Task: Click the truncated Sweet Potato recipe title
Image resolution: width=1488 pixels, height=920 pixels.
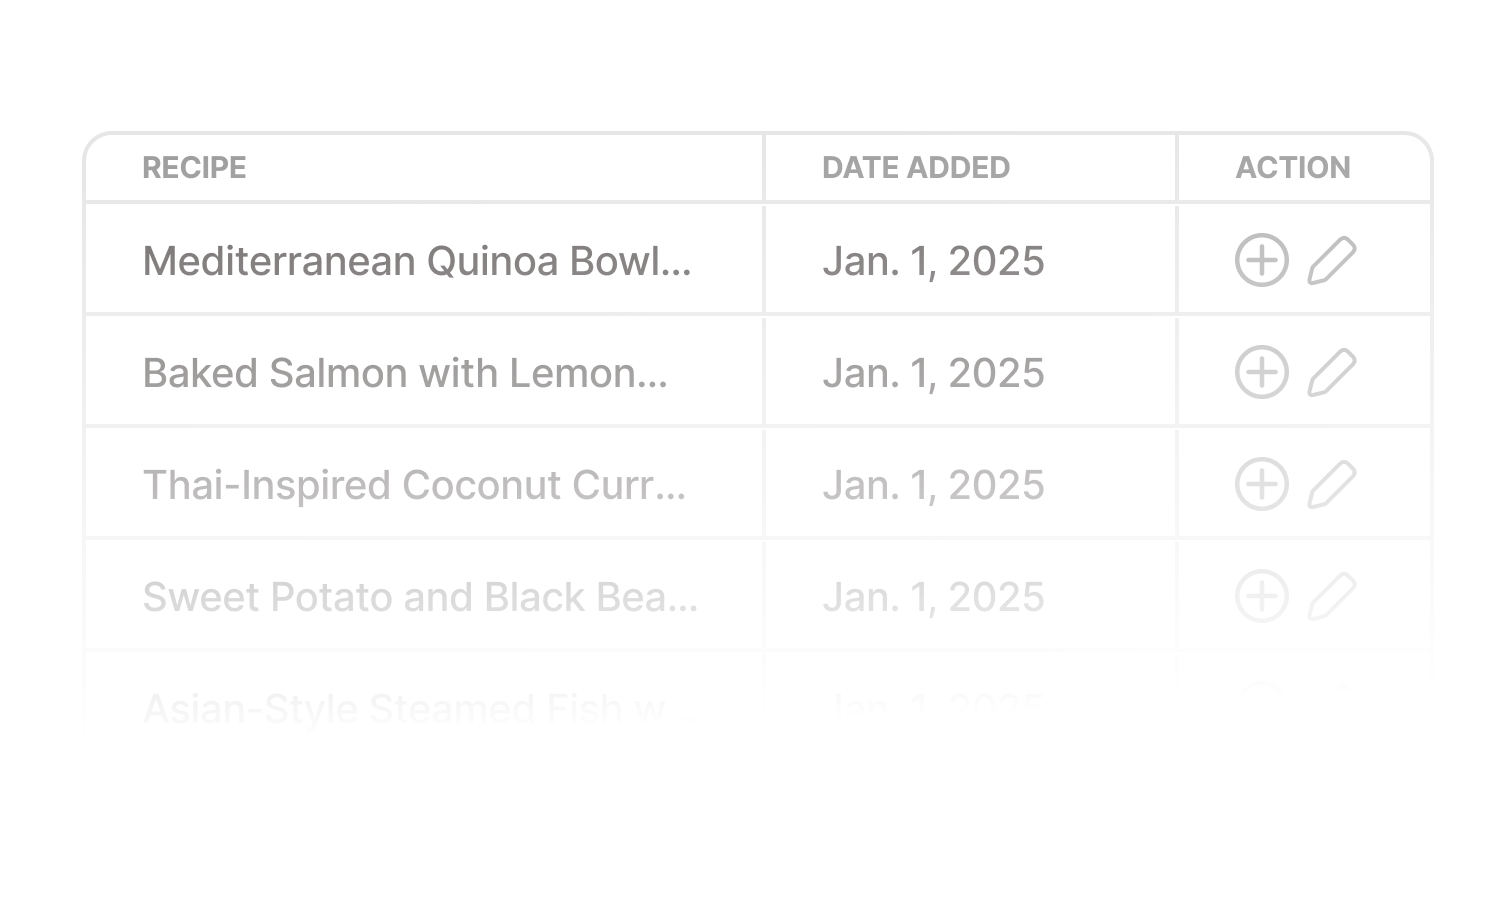Action: (x=422, y=596)
